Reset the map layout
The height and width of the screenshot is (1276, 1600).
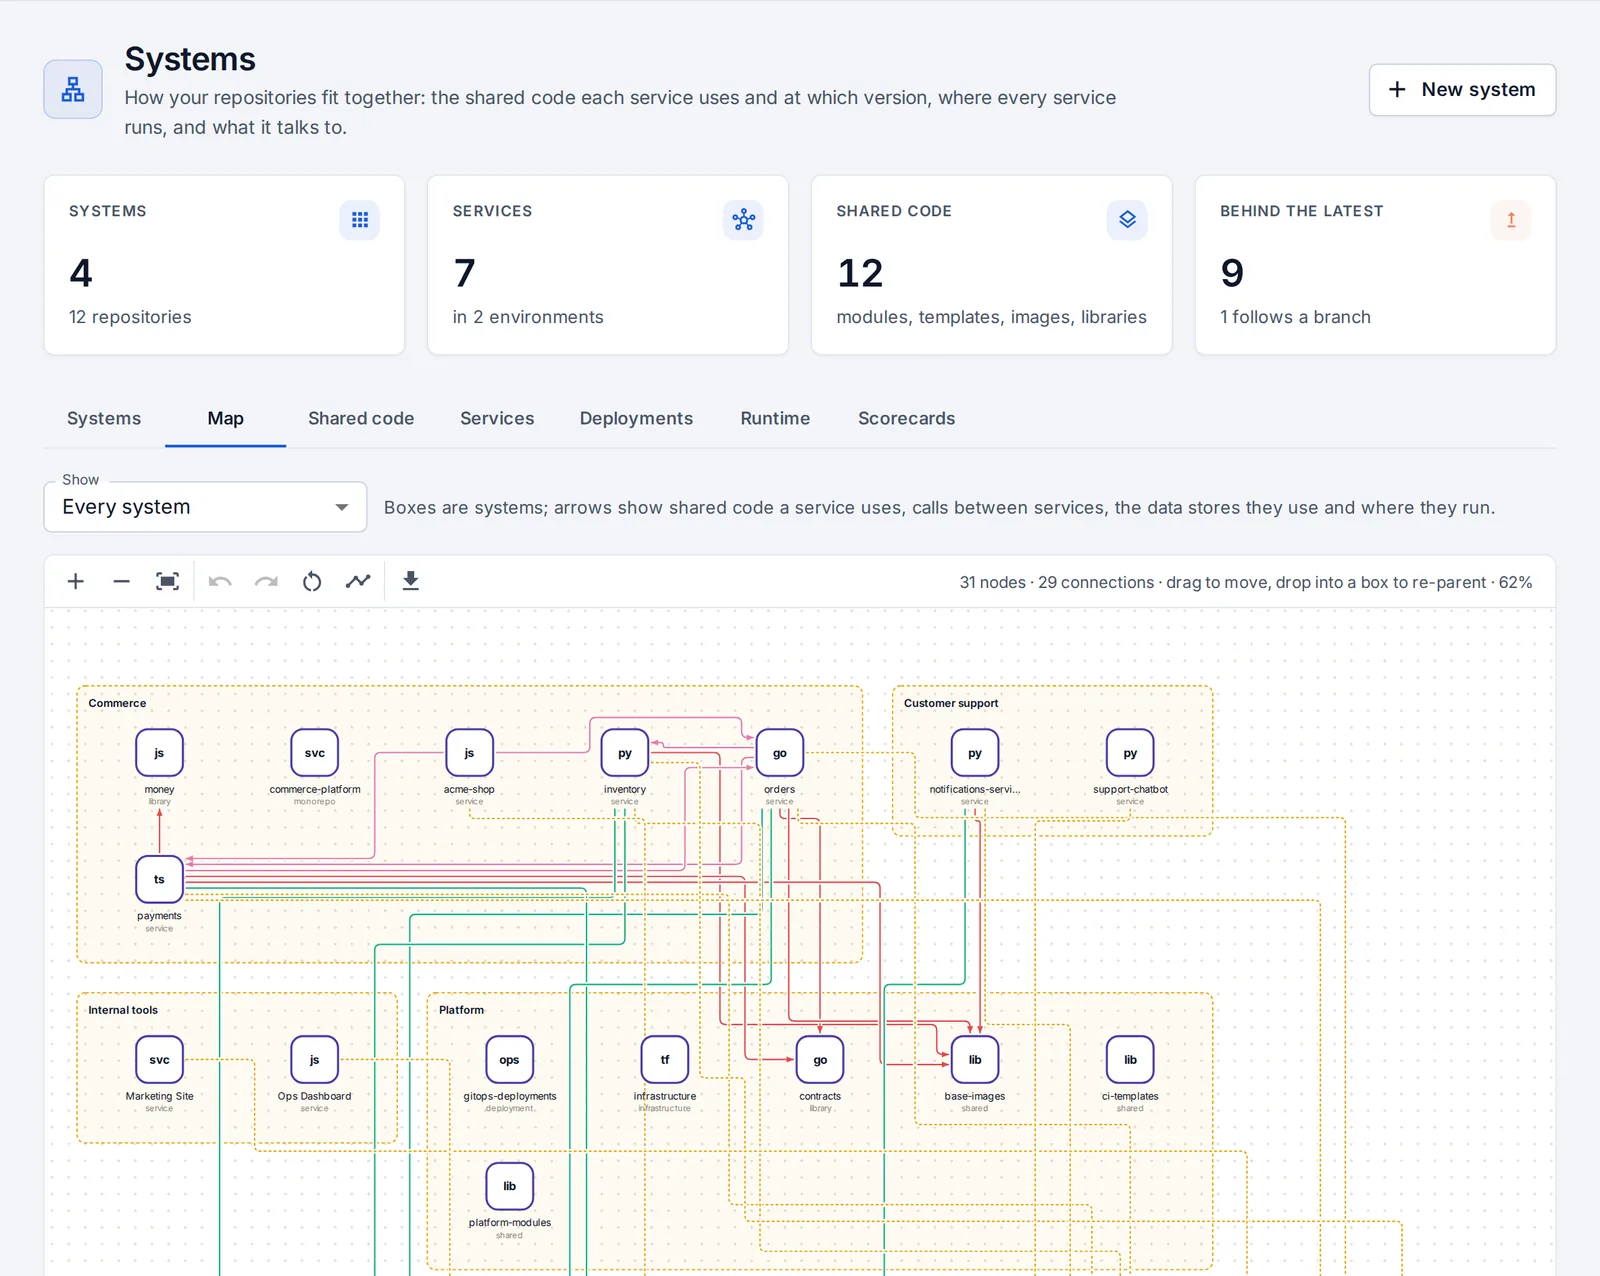(312, 582)
